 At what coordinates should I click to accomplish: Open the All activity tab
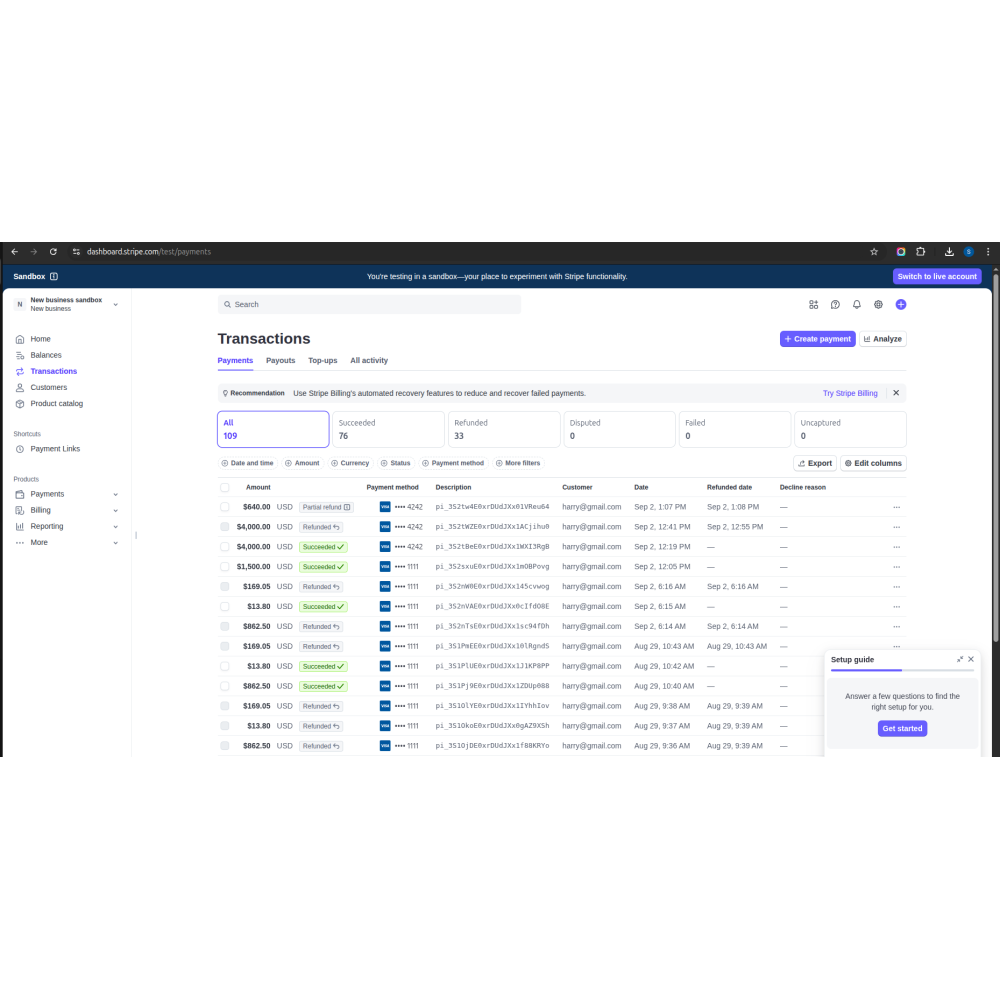[369, 361]
